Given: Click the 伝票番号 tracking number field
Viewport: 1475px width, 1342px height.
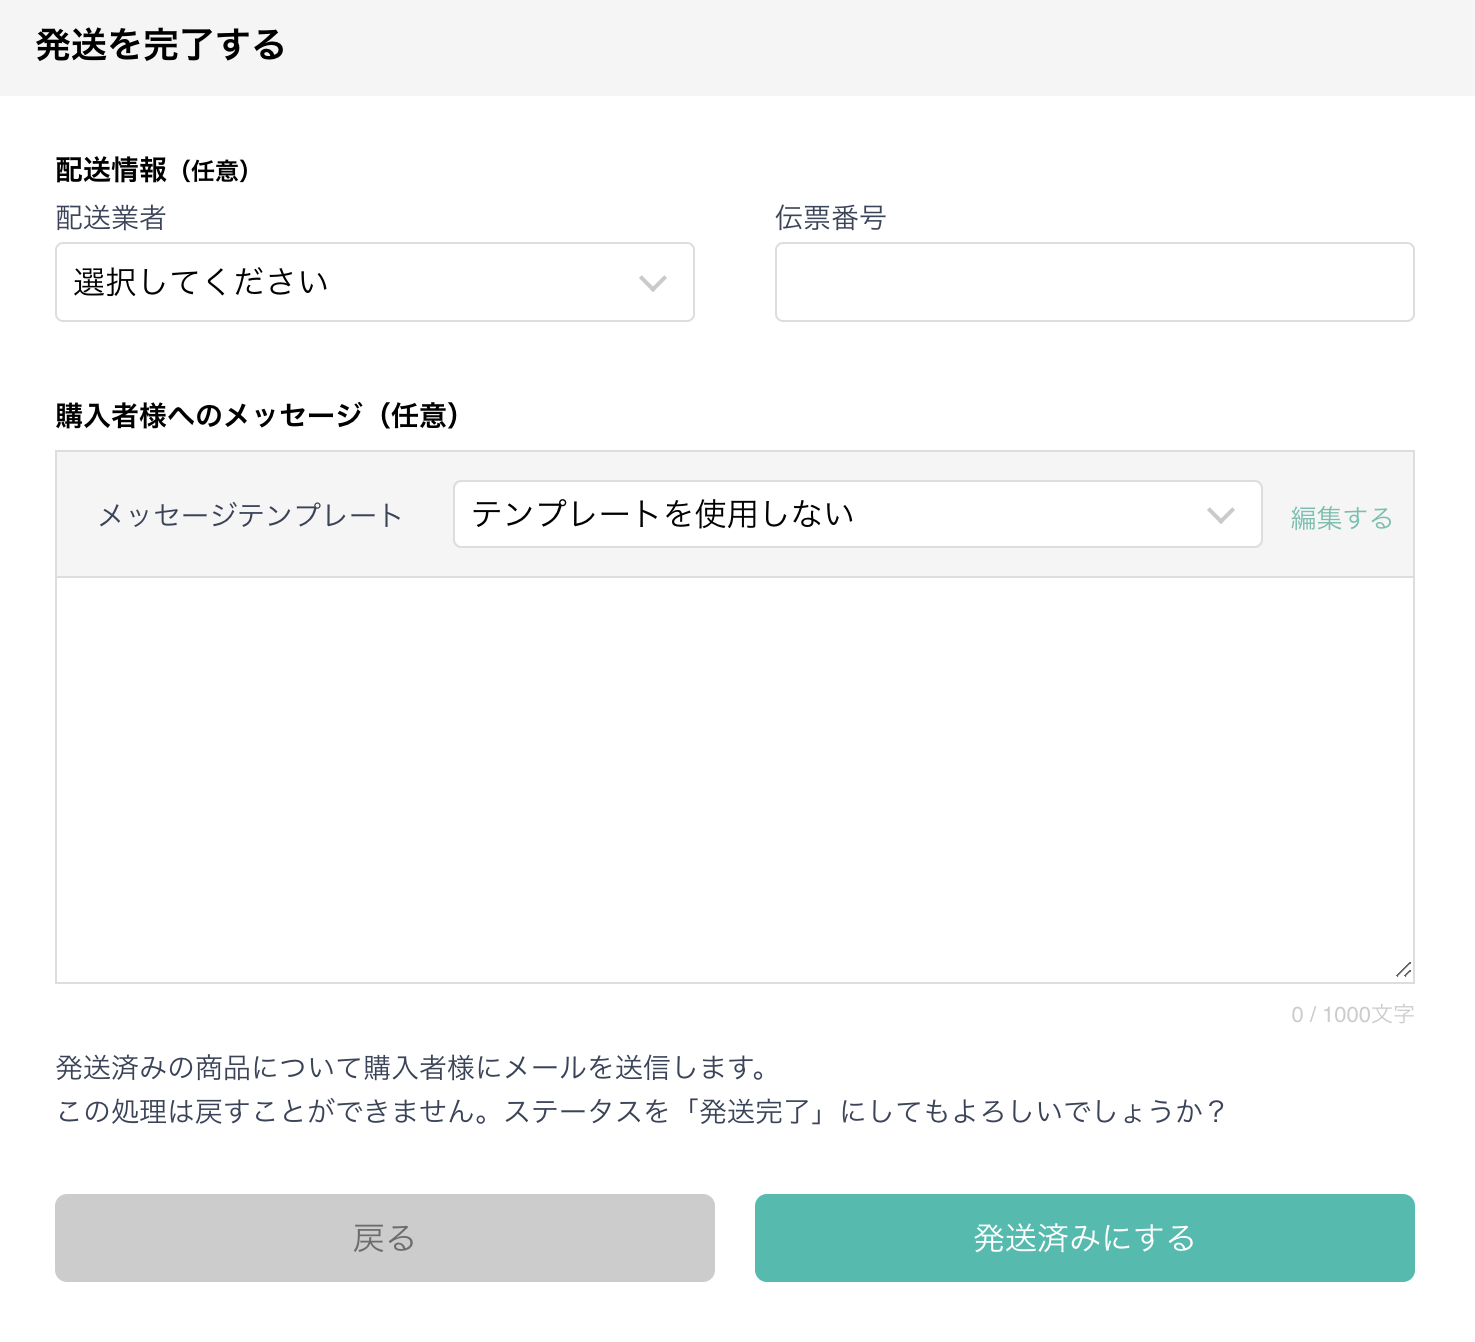Looking at the screenshot, I should [1095, 282].
